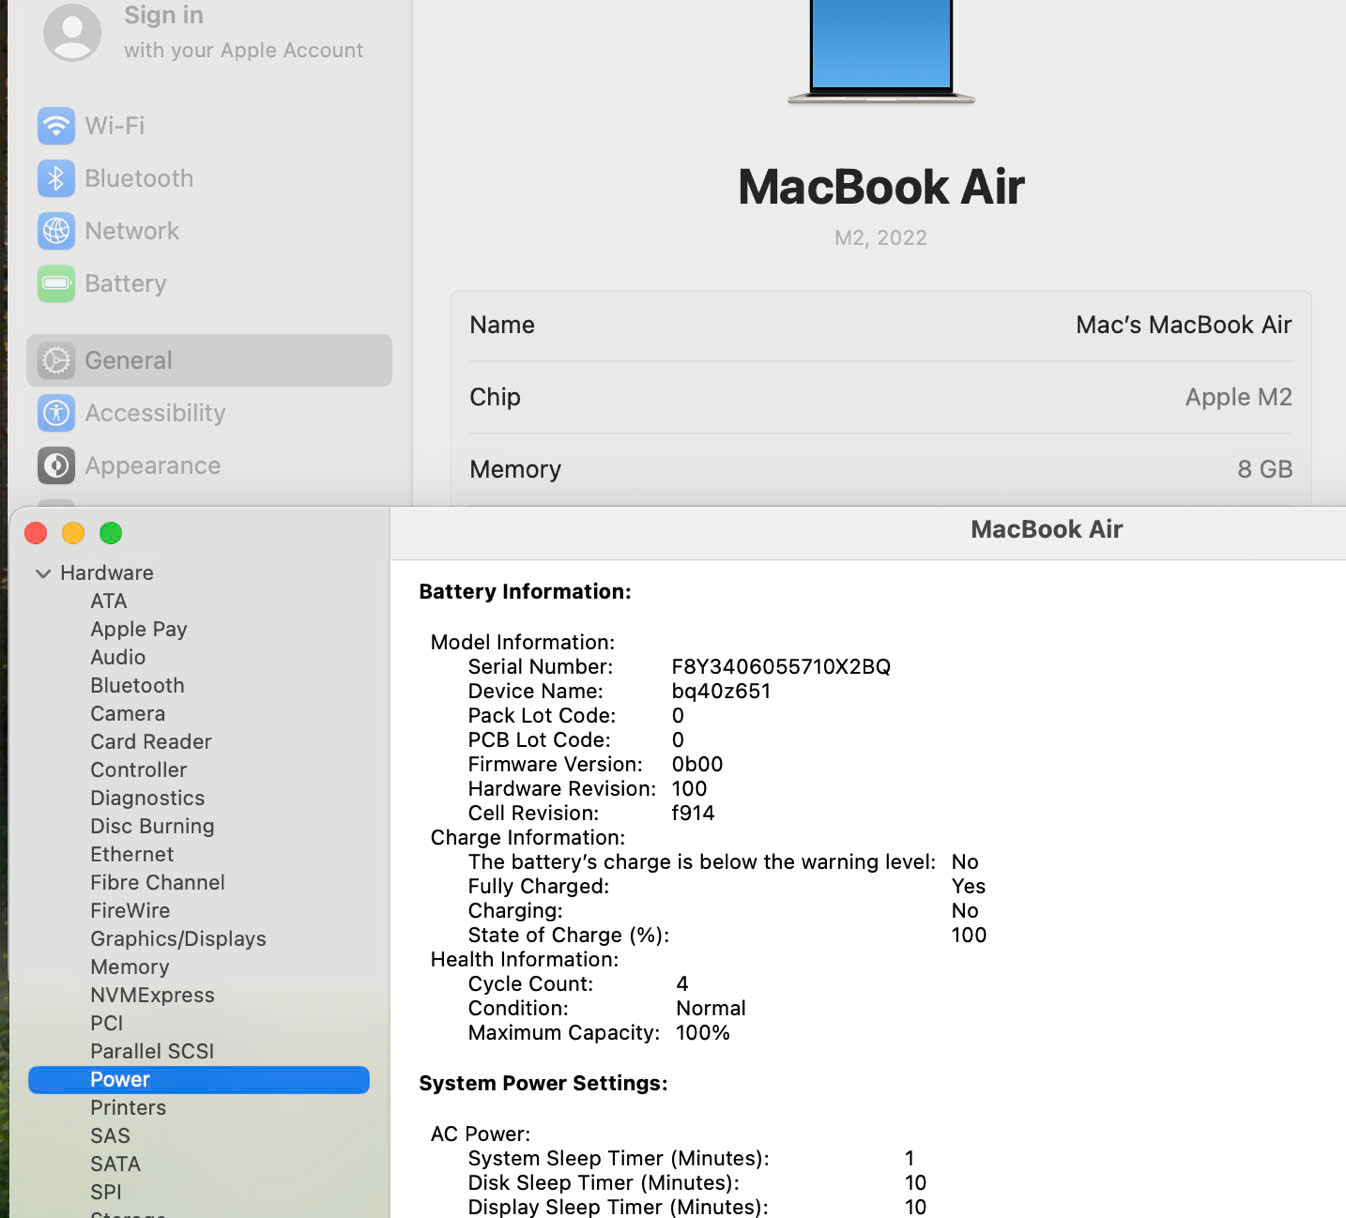This screenshot has width=1346, height=1218.
Task: Select Graphics/Displays in the Hardware list
Action: click(178, 939)
